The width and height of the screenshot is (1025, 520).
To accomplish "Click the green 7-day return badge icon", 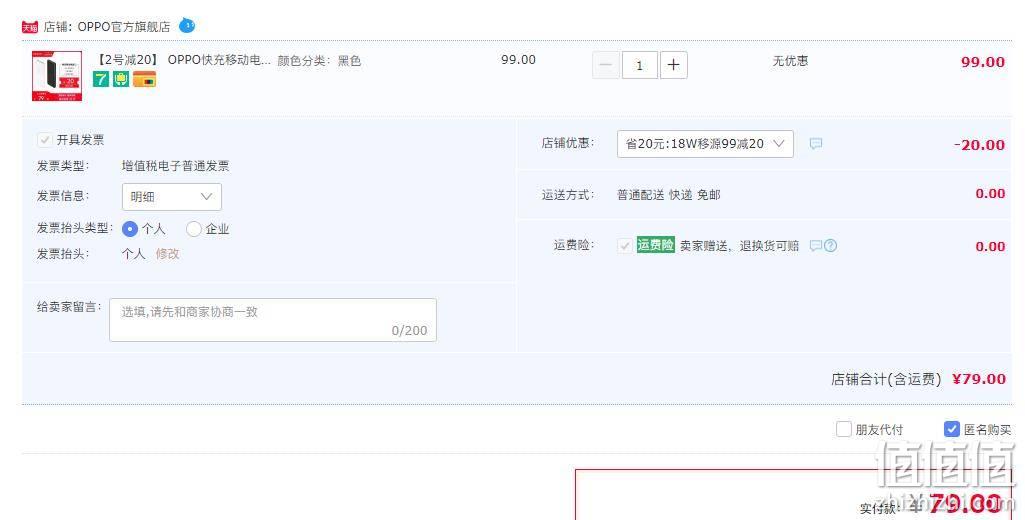I will [101, 79].
